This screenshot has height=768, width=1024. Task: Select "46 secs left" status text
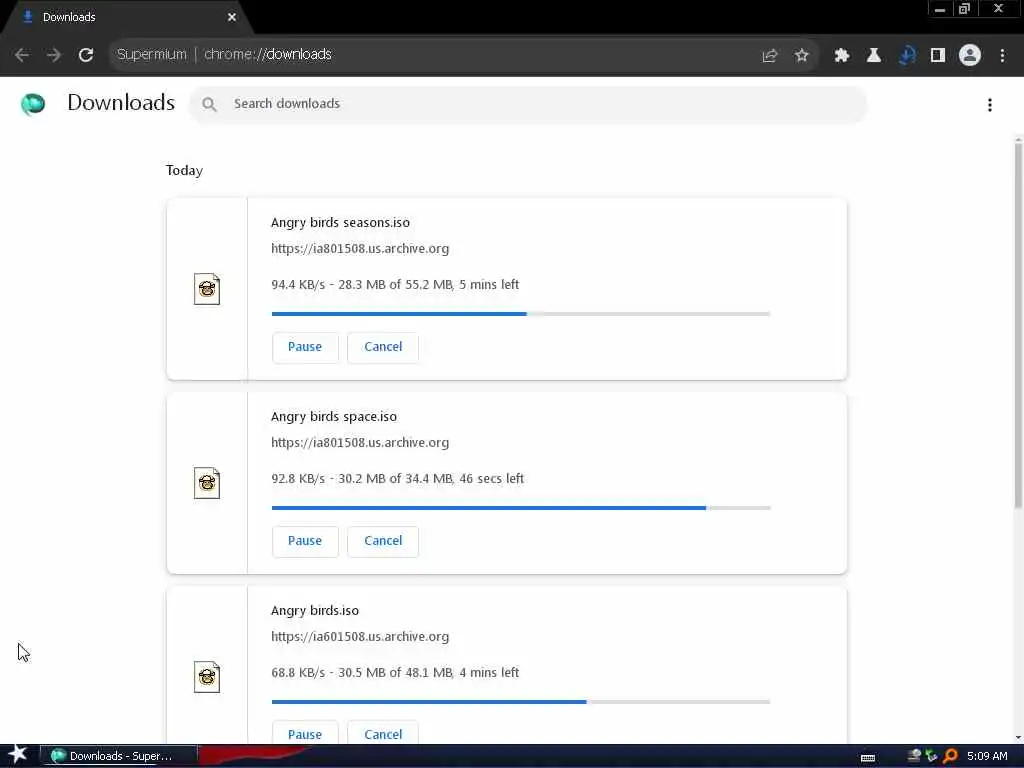point(491,479)
